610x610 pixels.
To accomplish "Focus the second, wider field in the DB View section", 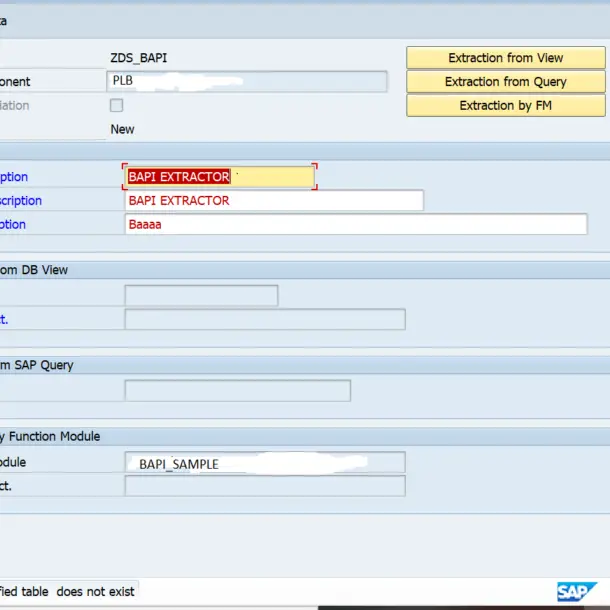I will [x=265, y=319].
